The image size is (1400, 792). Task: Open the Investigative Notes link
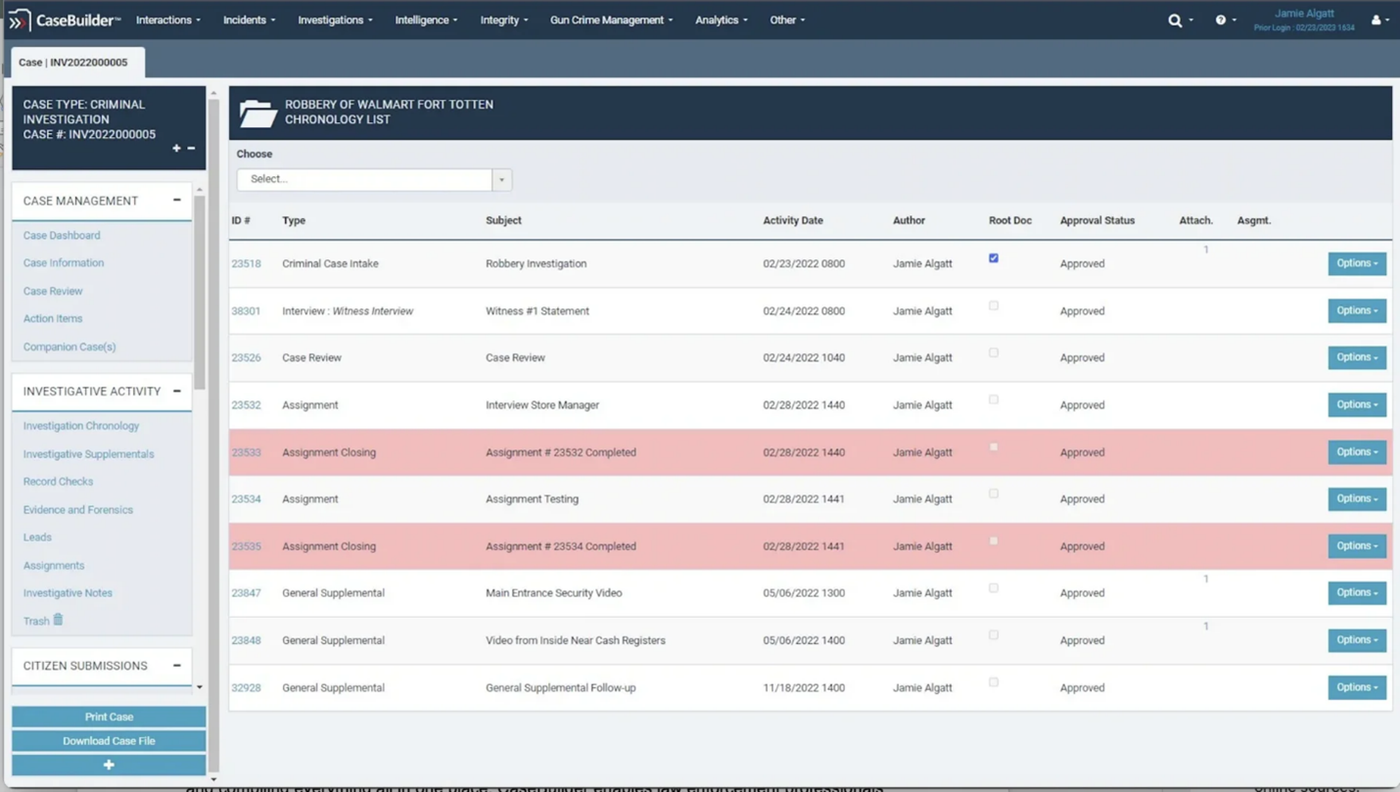68,593
